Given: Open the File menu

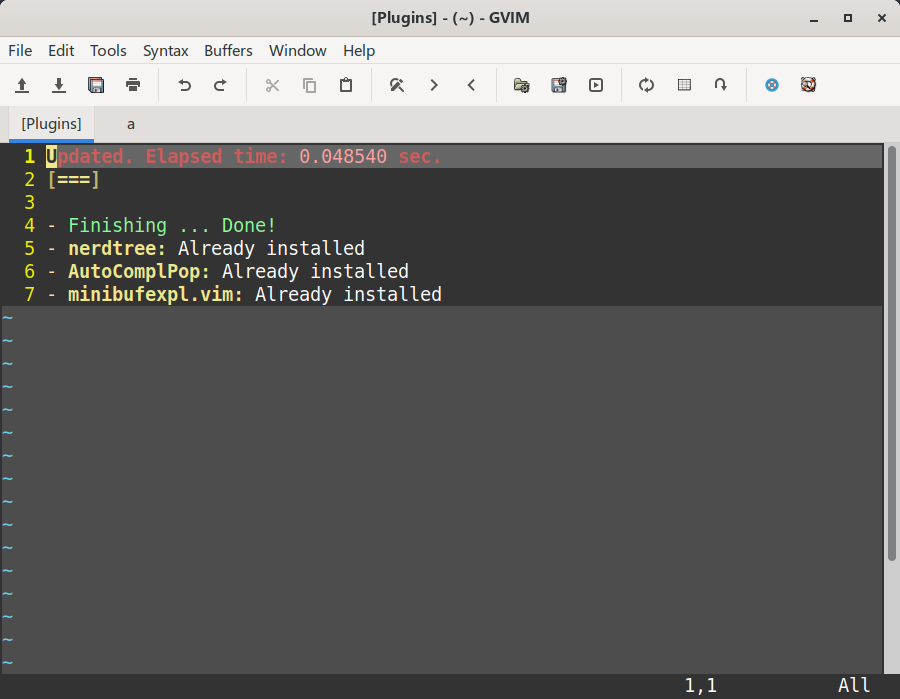Looking at the screenshot, I should click(x=20, y=51).
